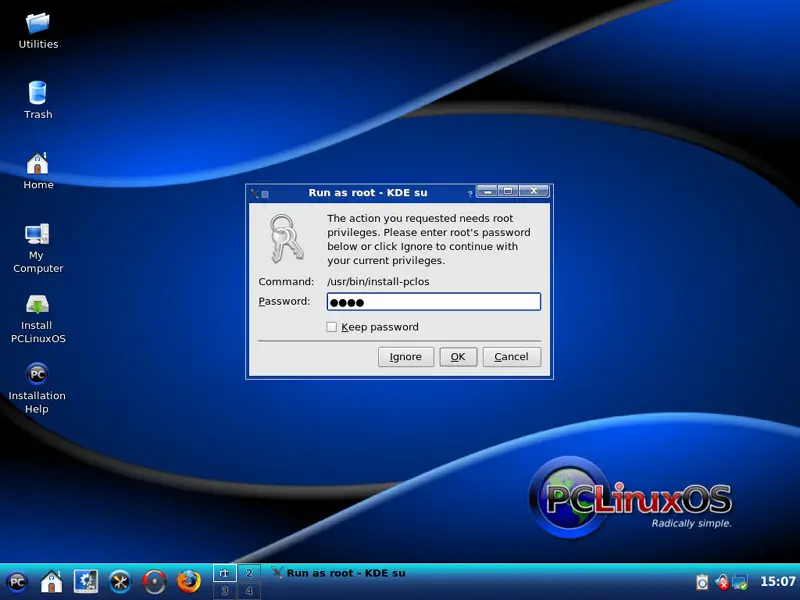Screen dimensions: 800x600
Task: Open the wrench and screwdriver tools icon in the taskbar
Action: 120,582
